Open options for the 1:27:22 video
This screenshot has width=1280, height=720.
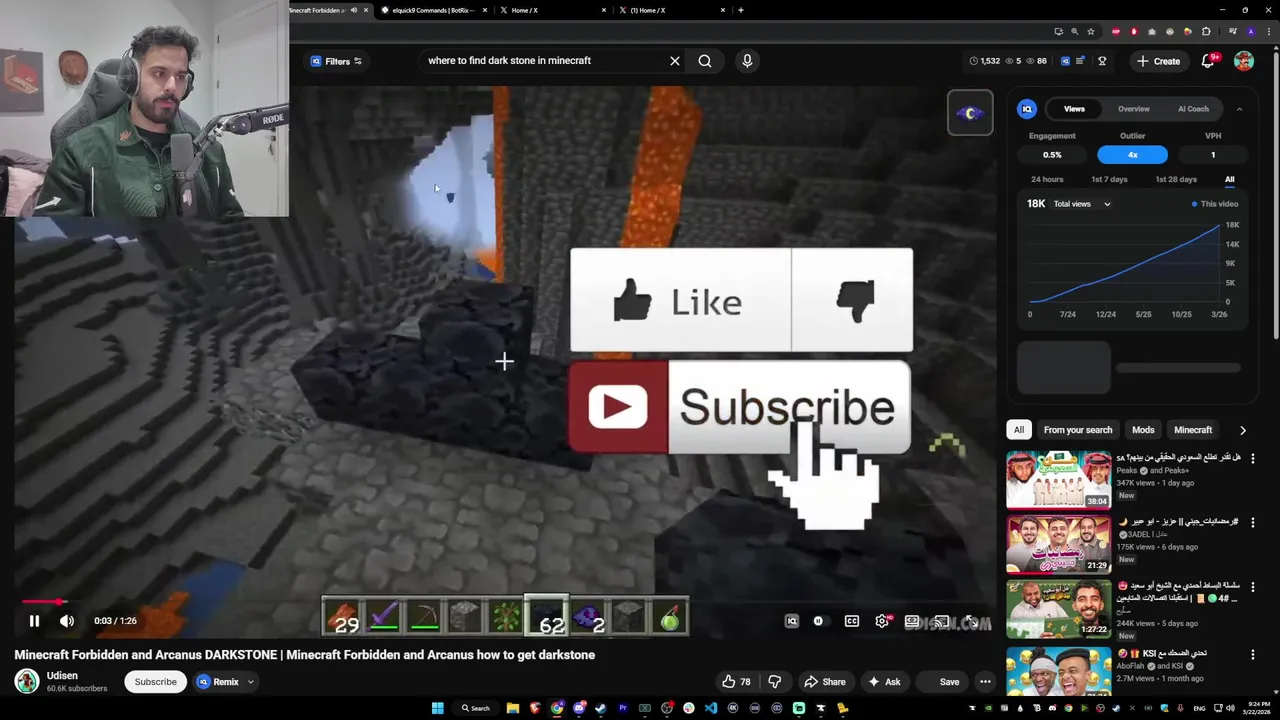point(1252,587)
